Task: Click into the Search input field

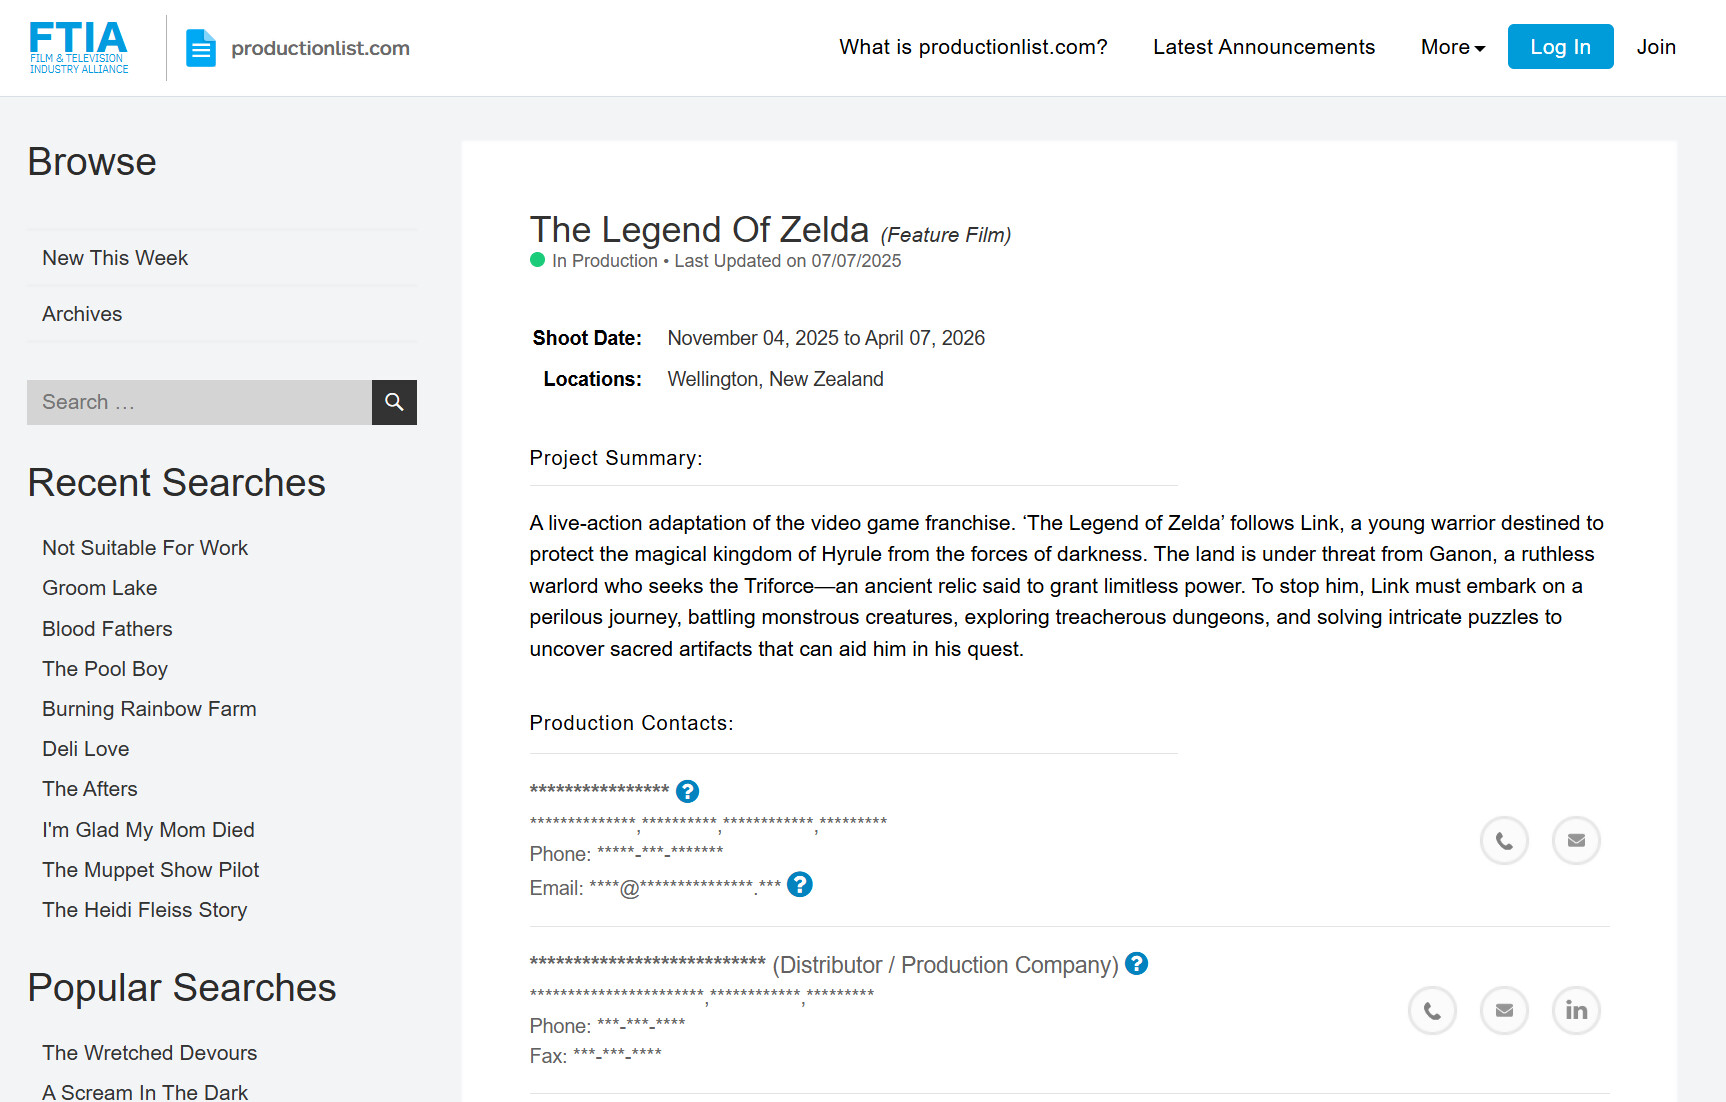Action: pos(199,402)
